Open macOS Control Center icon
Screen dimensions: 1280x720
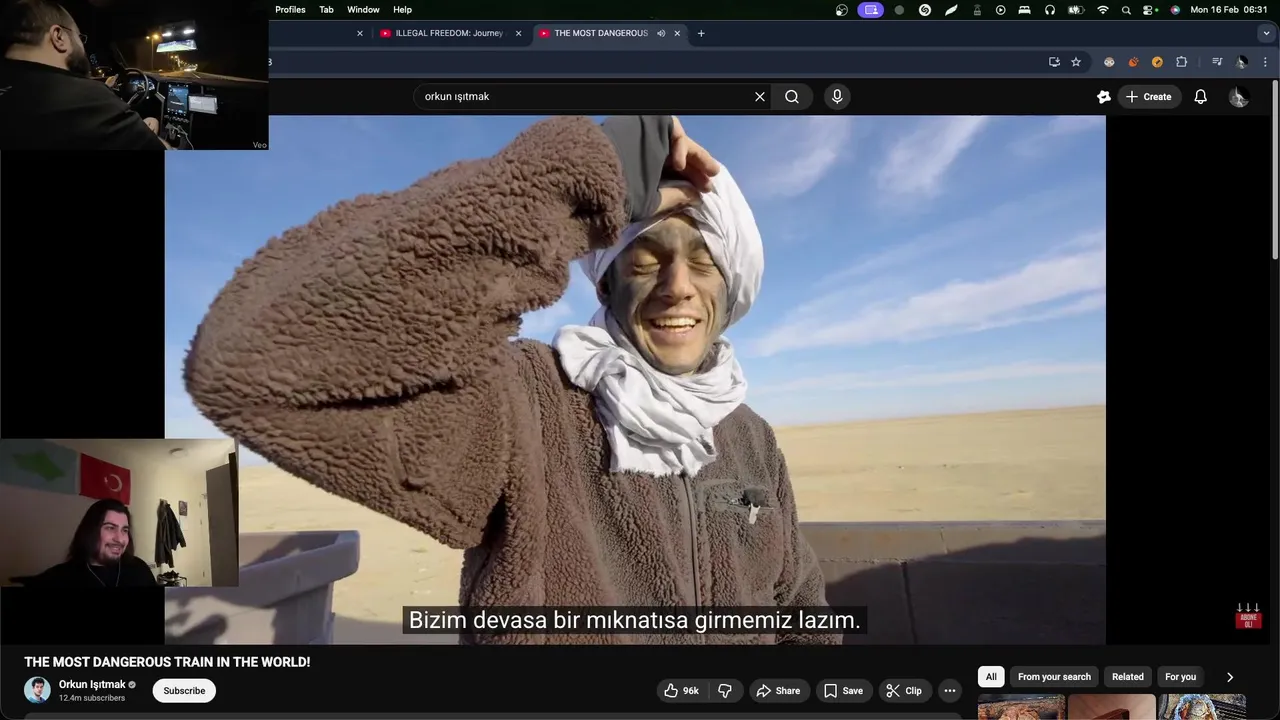(1150, 10)
